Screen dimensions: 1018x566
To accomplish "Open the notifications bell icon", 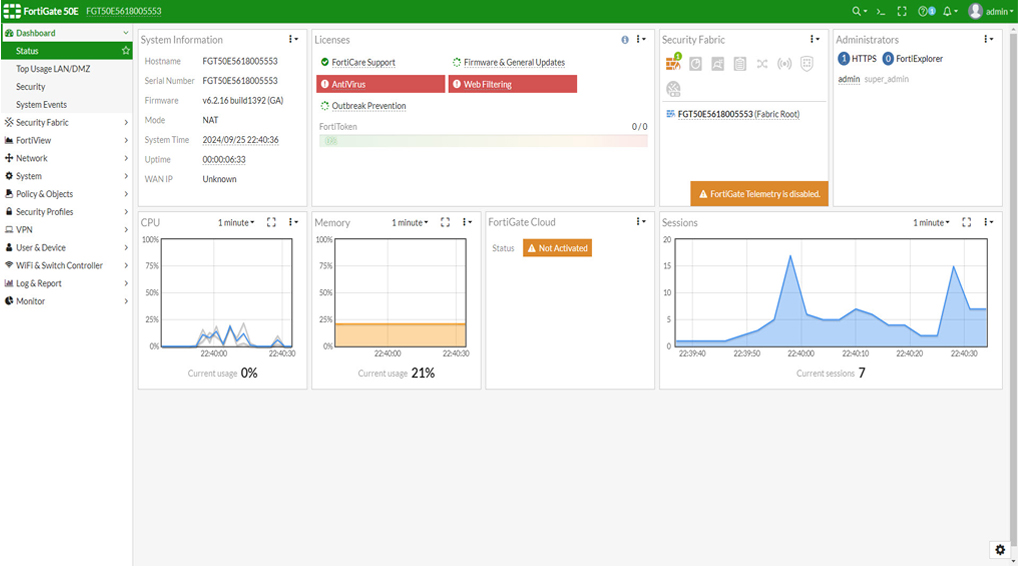I will tap(950, 11).
